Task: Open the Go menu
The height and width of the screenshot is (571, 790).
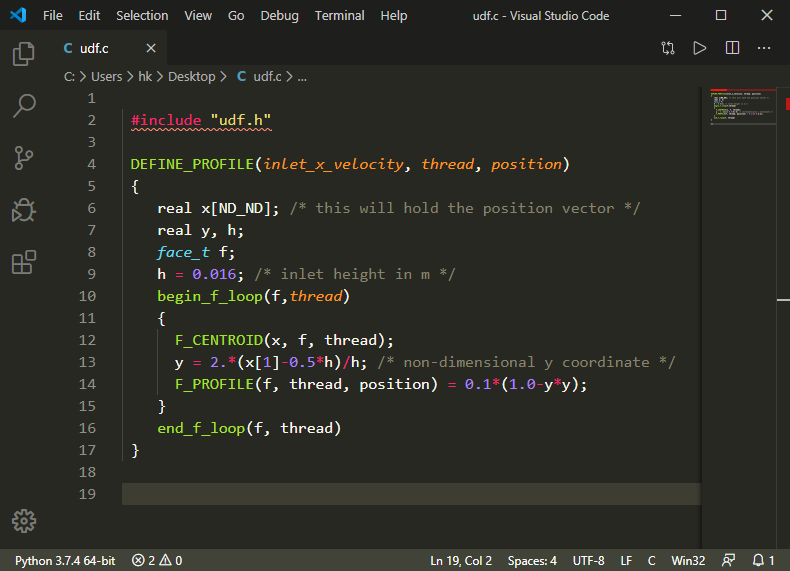Action: [236, 16]
